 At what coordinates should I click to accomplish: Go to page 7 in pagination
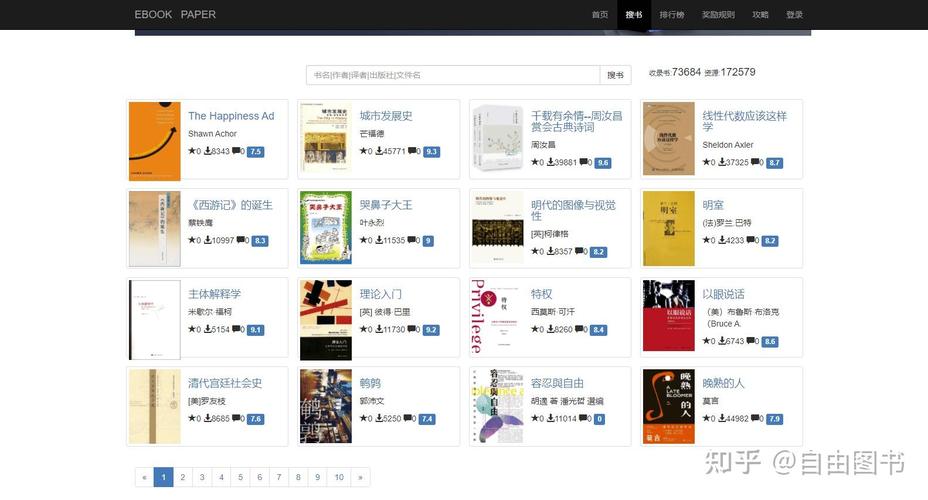(279, 478)
